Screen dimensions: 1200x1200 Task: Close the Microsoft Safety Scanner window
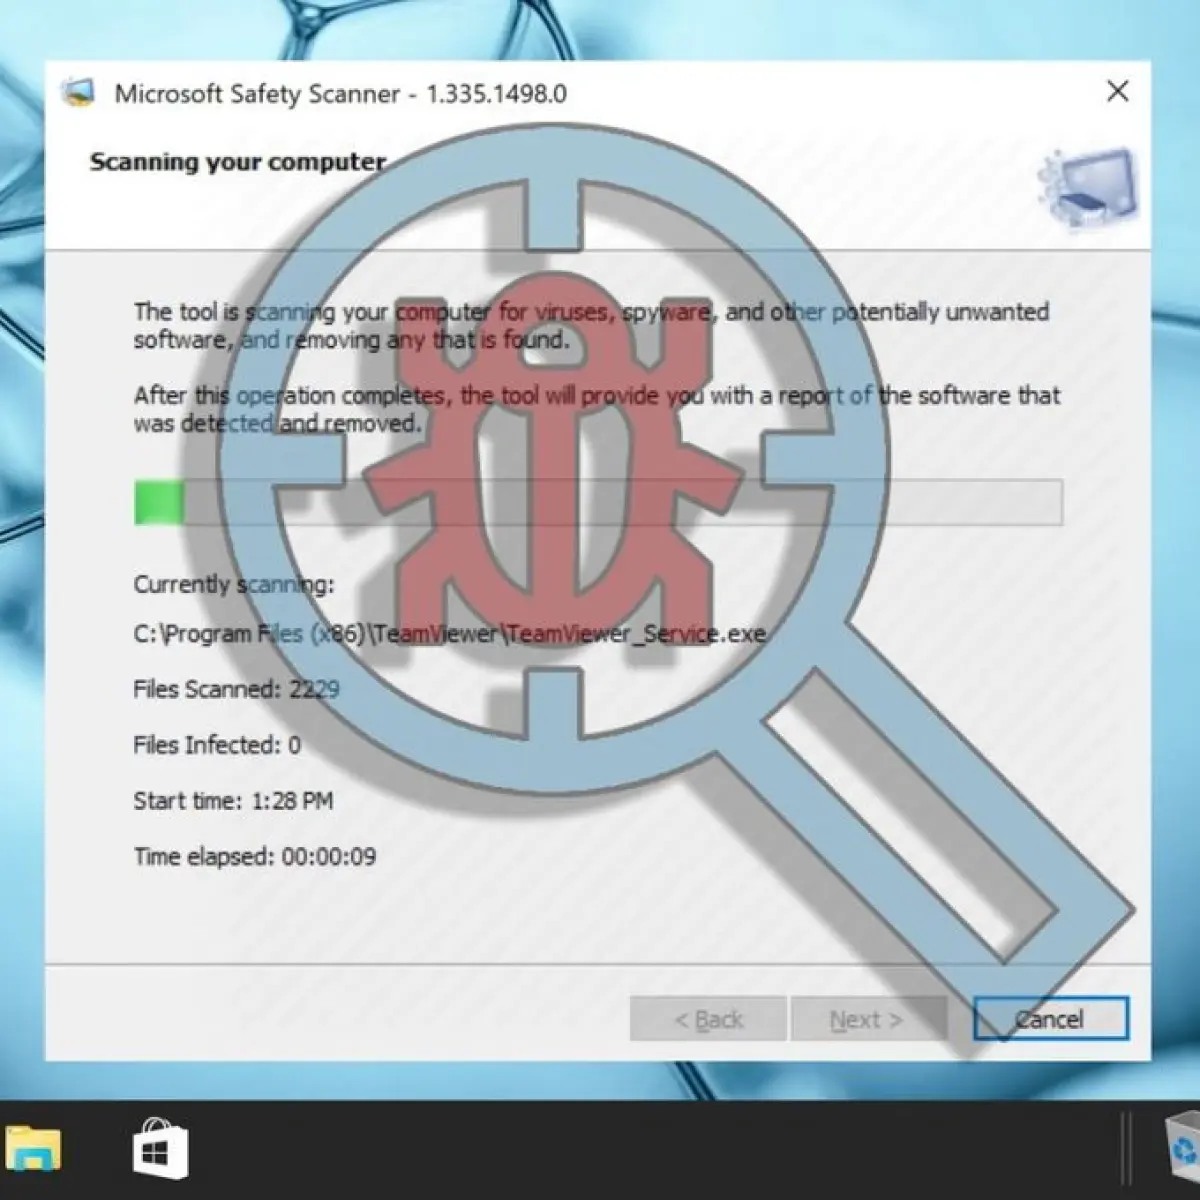point(1118,91)
